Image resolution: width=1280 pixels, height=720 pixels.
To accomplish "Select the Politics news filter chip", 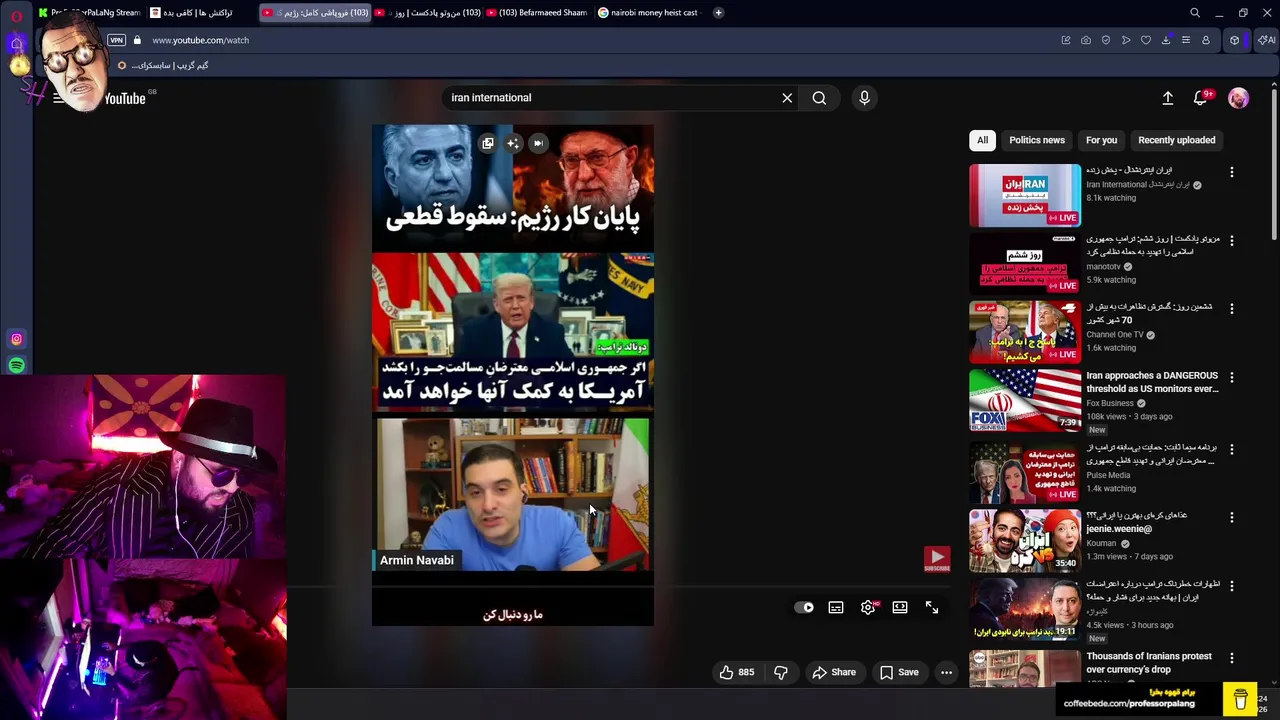I will click(x=1037, y=140).
